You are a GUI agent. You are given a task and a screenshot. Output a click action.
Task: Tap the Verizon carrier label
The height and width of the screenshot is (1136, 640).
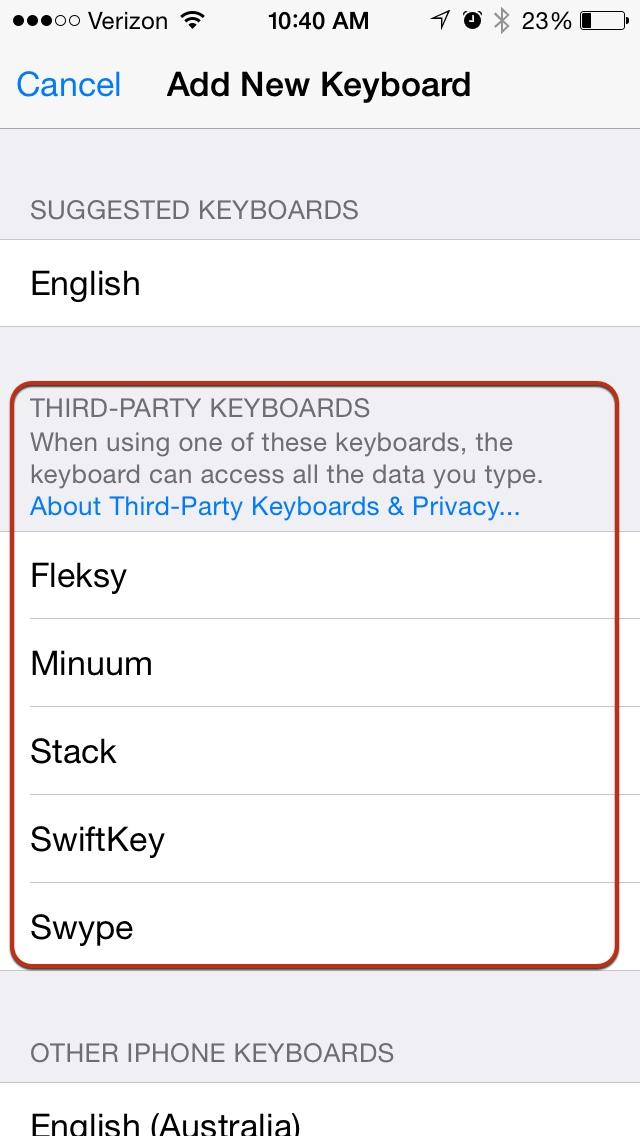point(128,20)
